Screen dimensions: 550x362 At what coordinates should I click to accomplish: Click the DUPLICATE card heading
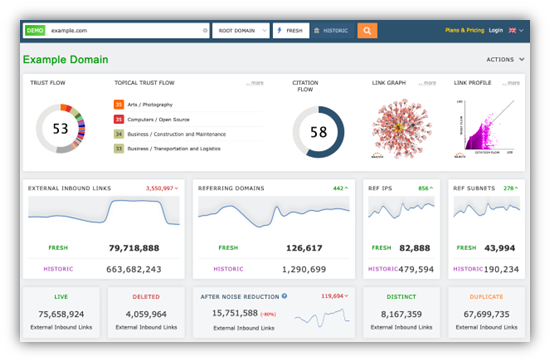[487, 297]
